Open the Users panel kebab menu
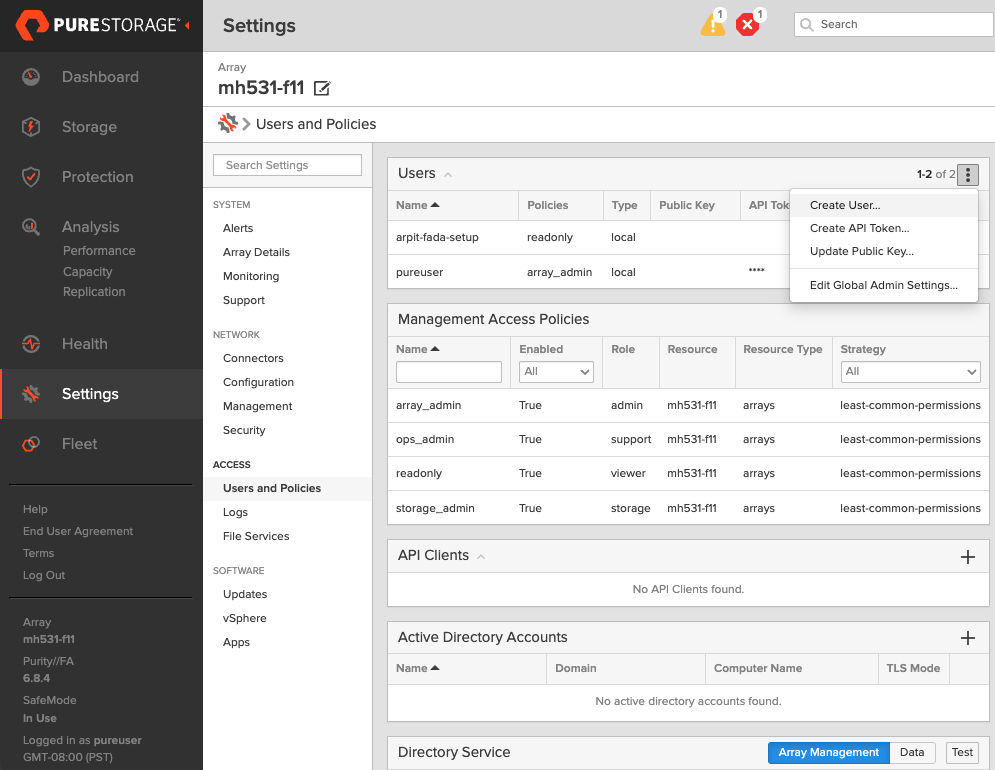Screen dimensions: 995x770 point(967,174)
